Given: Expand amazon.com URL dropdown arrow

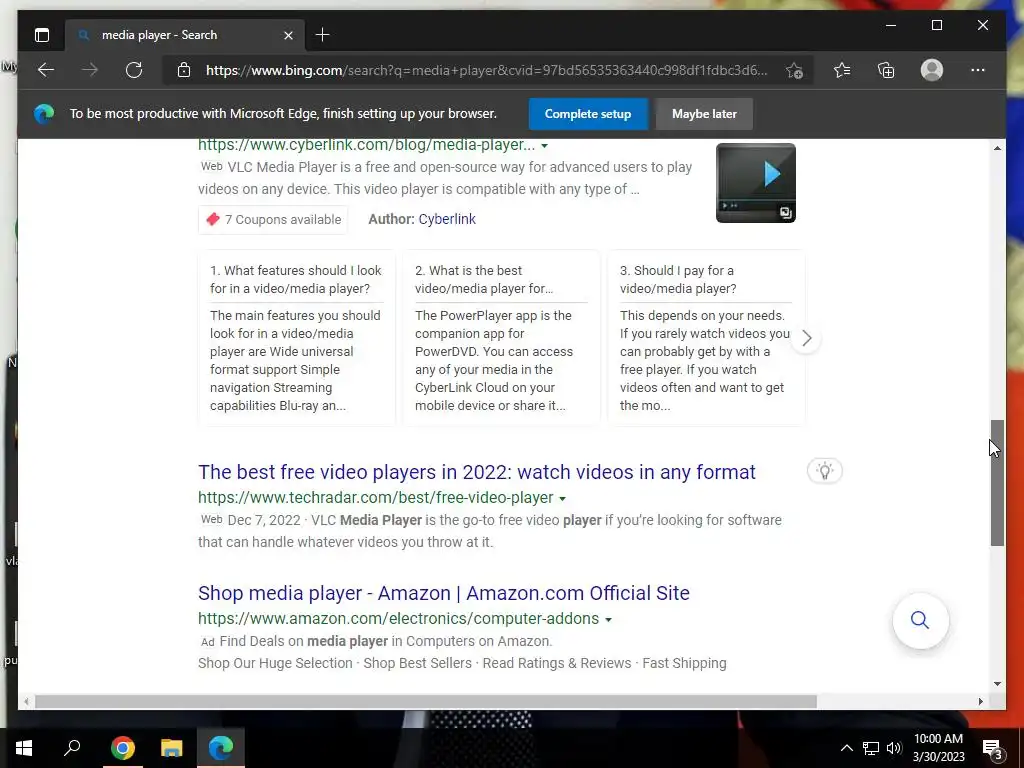Looking at the screenshot, I should pos(608,619).
